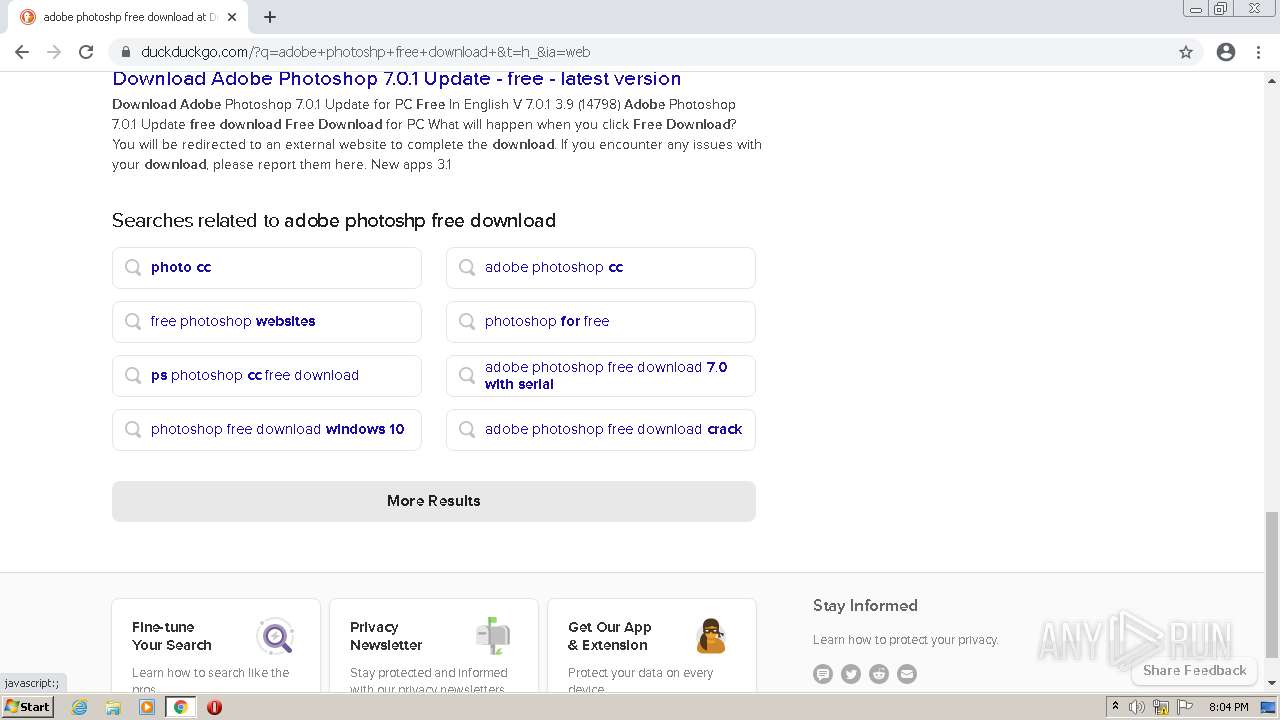This screenshot has height=720, width=1280.
Task: Click magnifier icon beside adobe photoshop cc
Action: click(467, 267)
